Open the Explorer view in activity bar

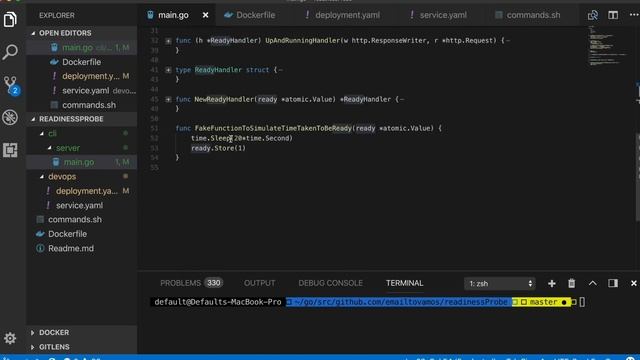pyautogui.click(x=10, y=19)
